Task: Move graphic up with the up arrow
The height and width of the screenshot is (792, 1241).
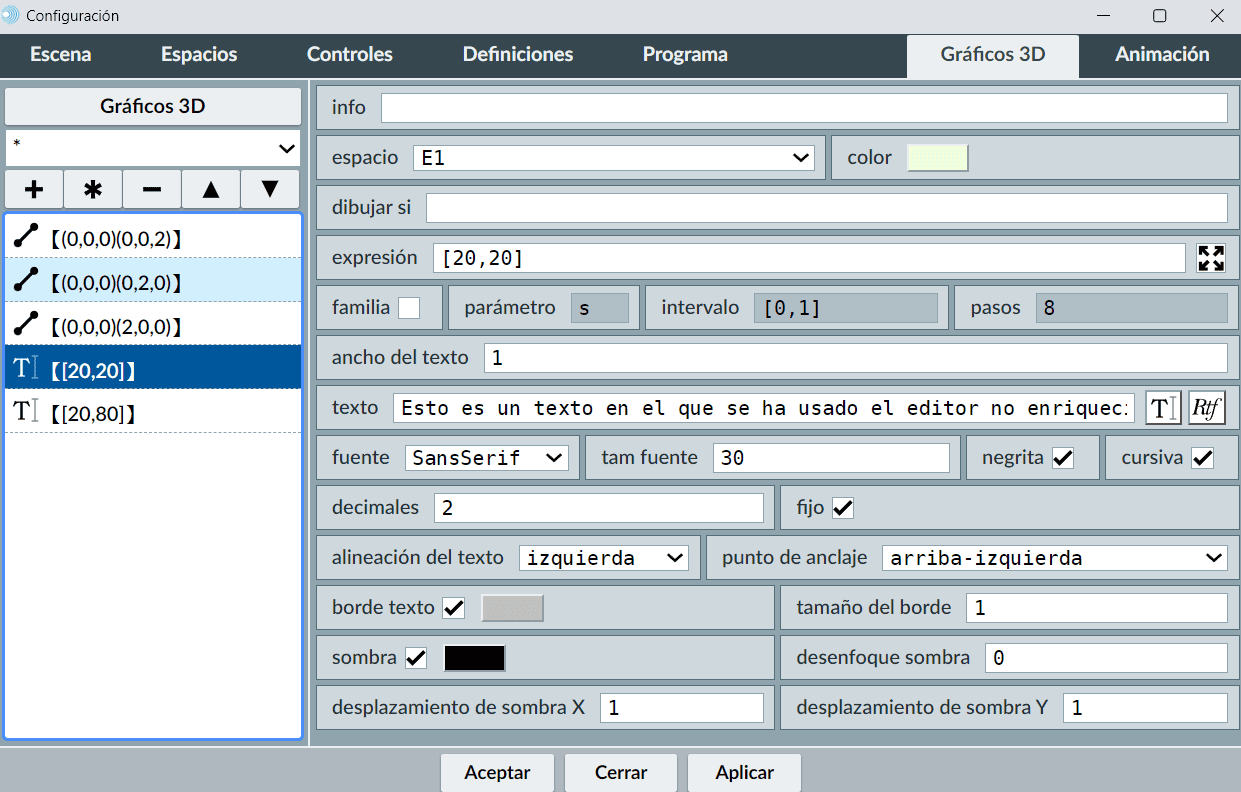Action: point(211,189)
